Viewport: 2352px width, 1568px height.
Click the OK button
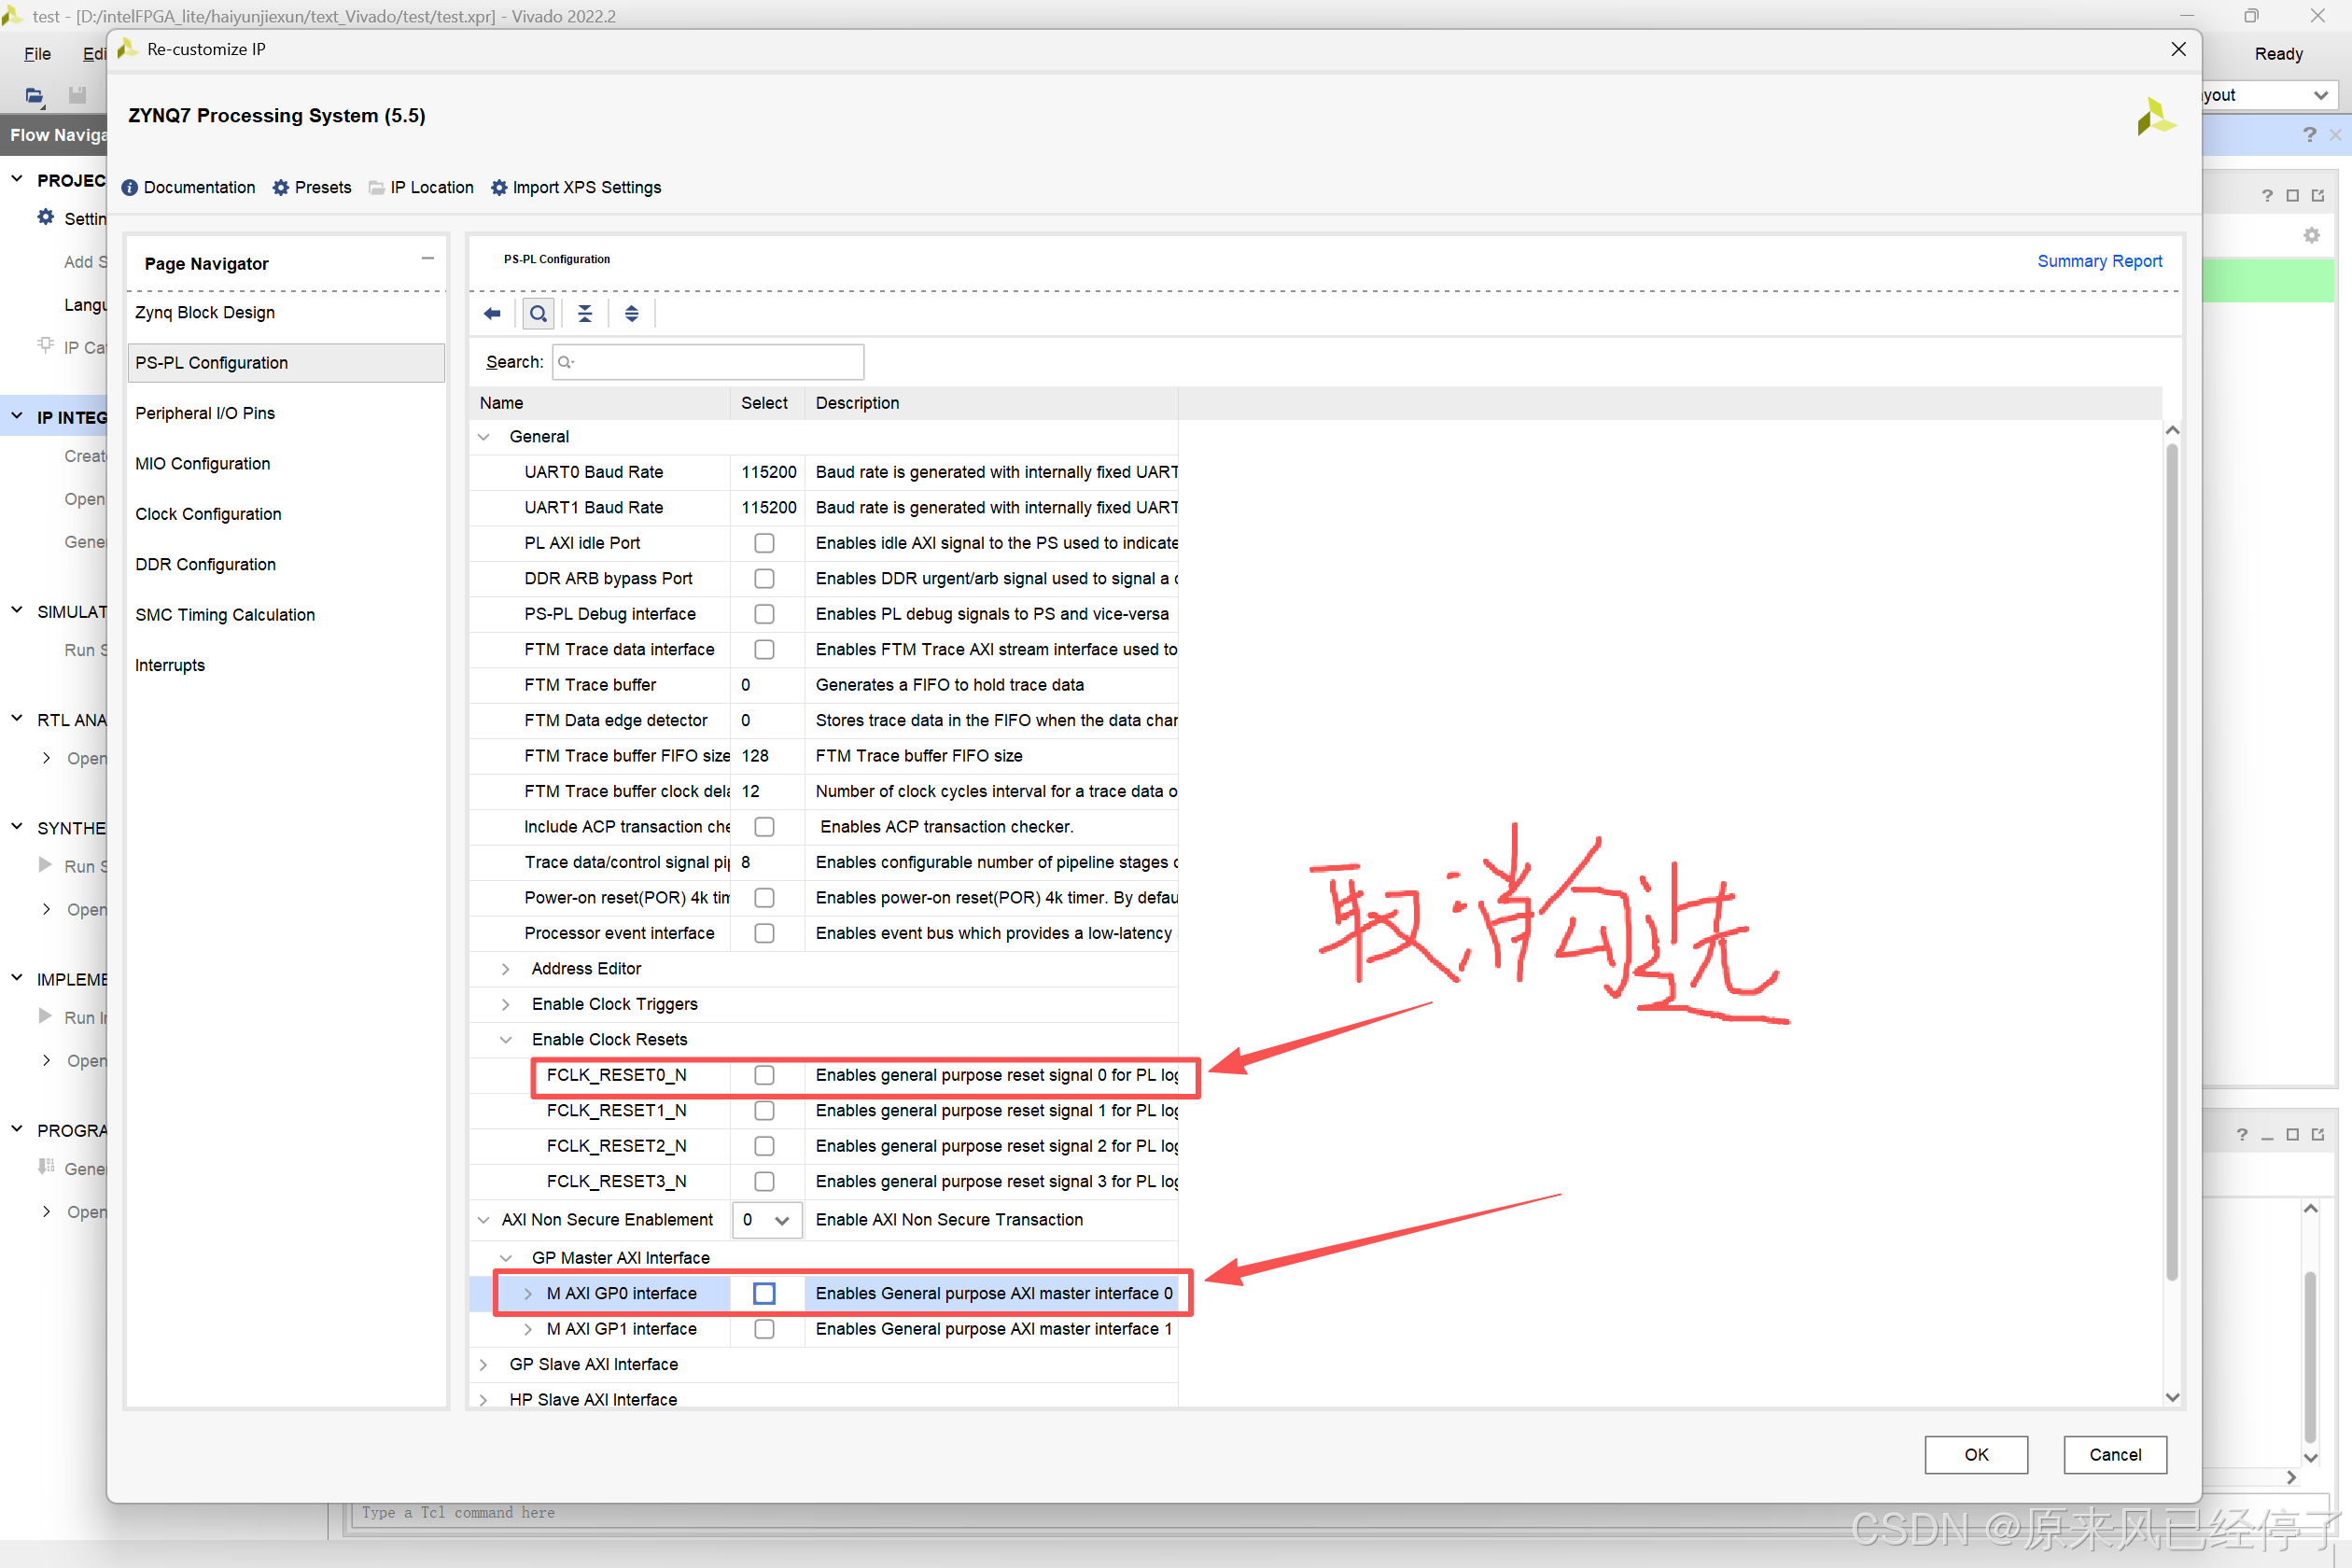pyautogui.click(x=1975, y=1455)
